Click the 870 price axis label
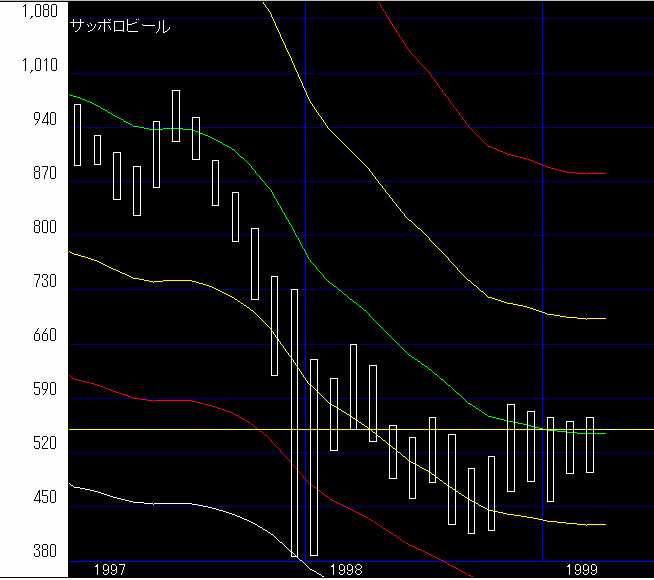The image size is (654, 580). (46, 174)
